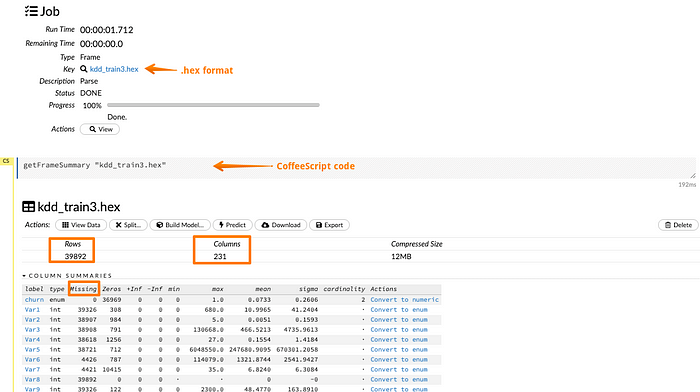Click Convert to enum for Var4
The height and width of the screenshot is (392, 700).
click(x=399, y=339)
